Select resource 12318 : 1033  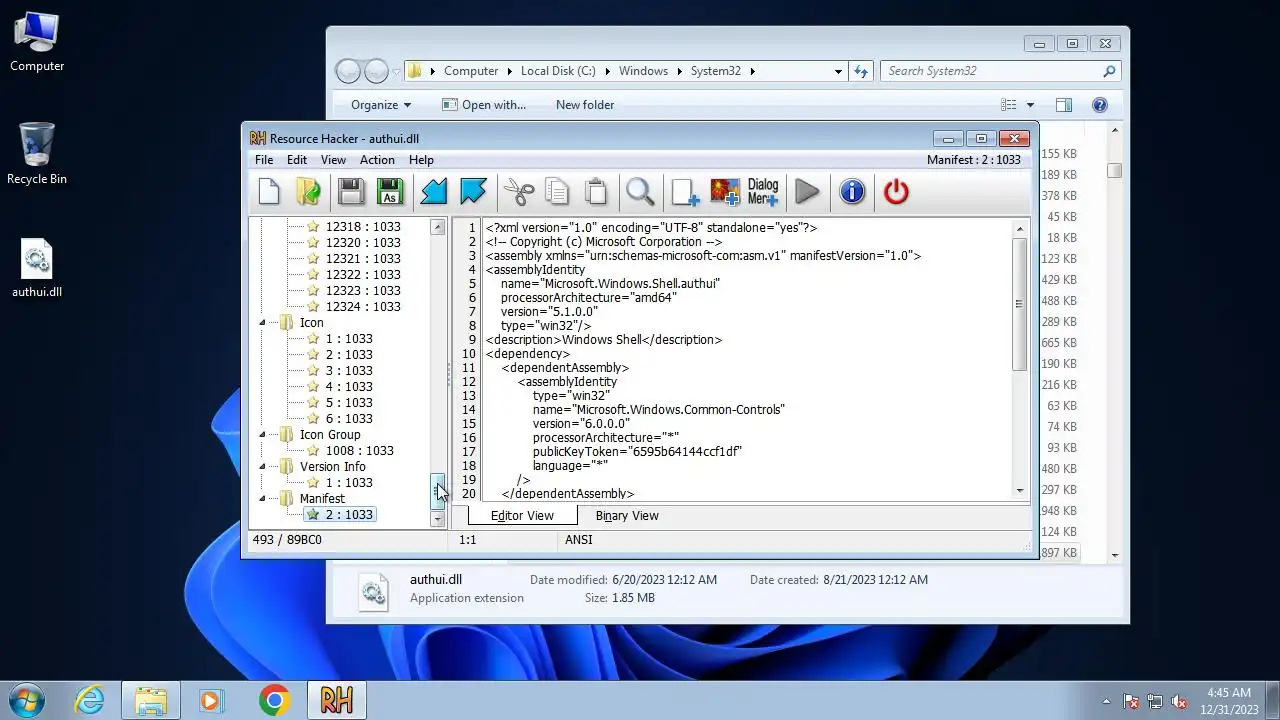pyautogui.click(x=362, y=227)
